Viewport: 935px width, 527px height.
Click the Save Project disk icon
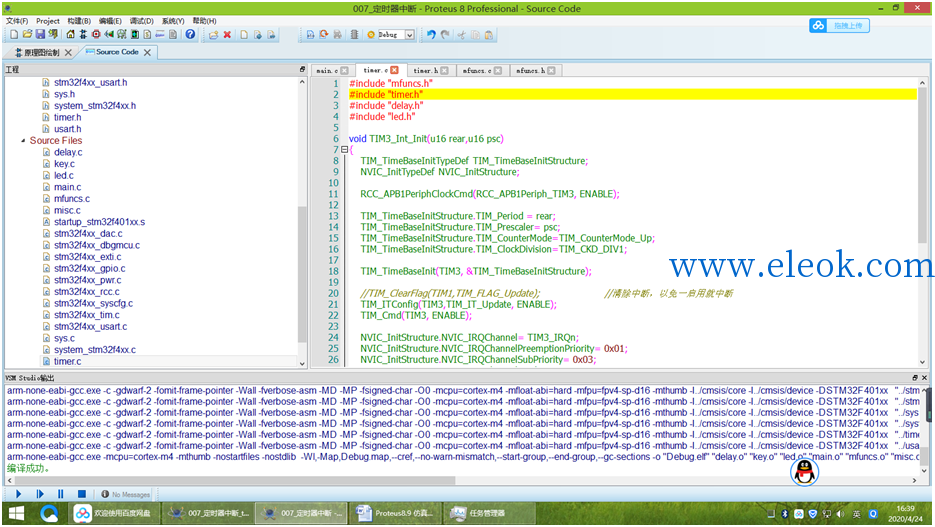[x=40, y=35]
